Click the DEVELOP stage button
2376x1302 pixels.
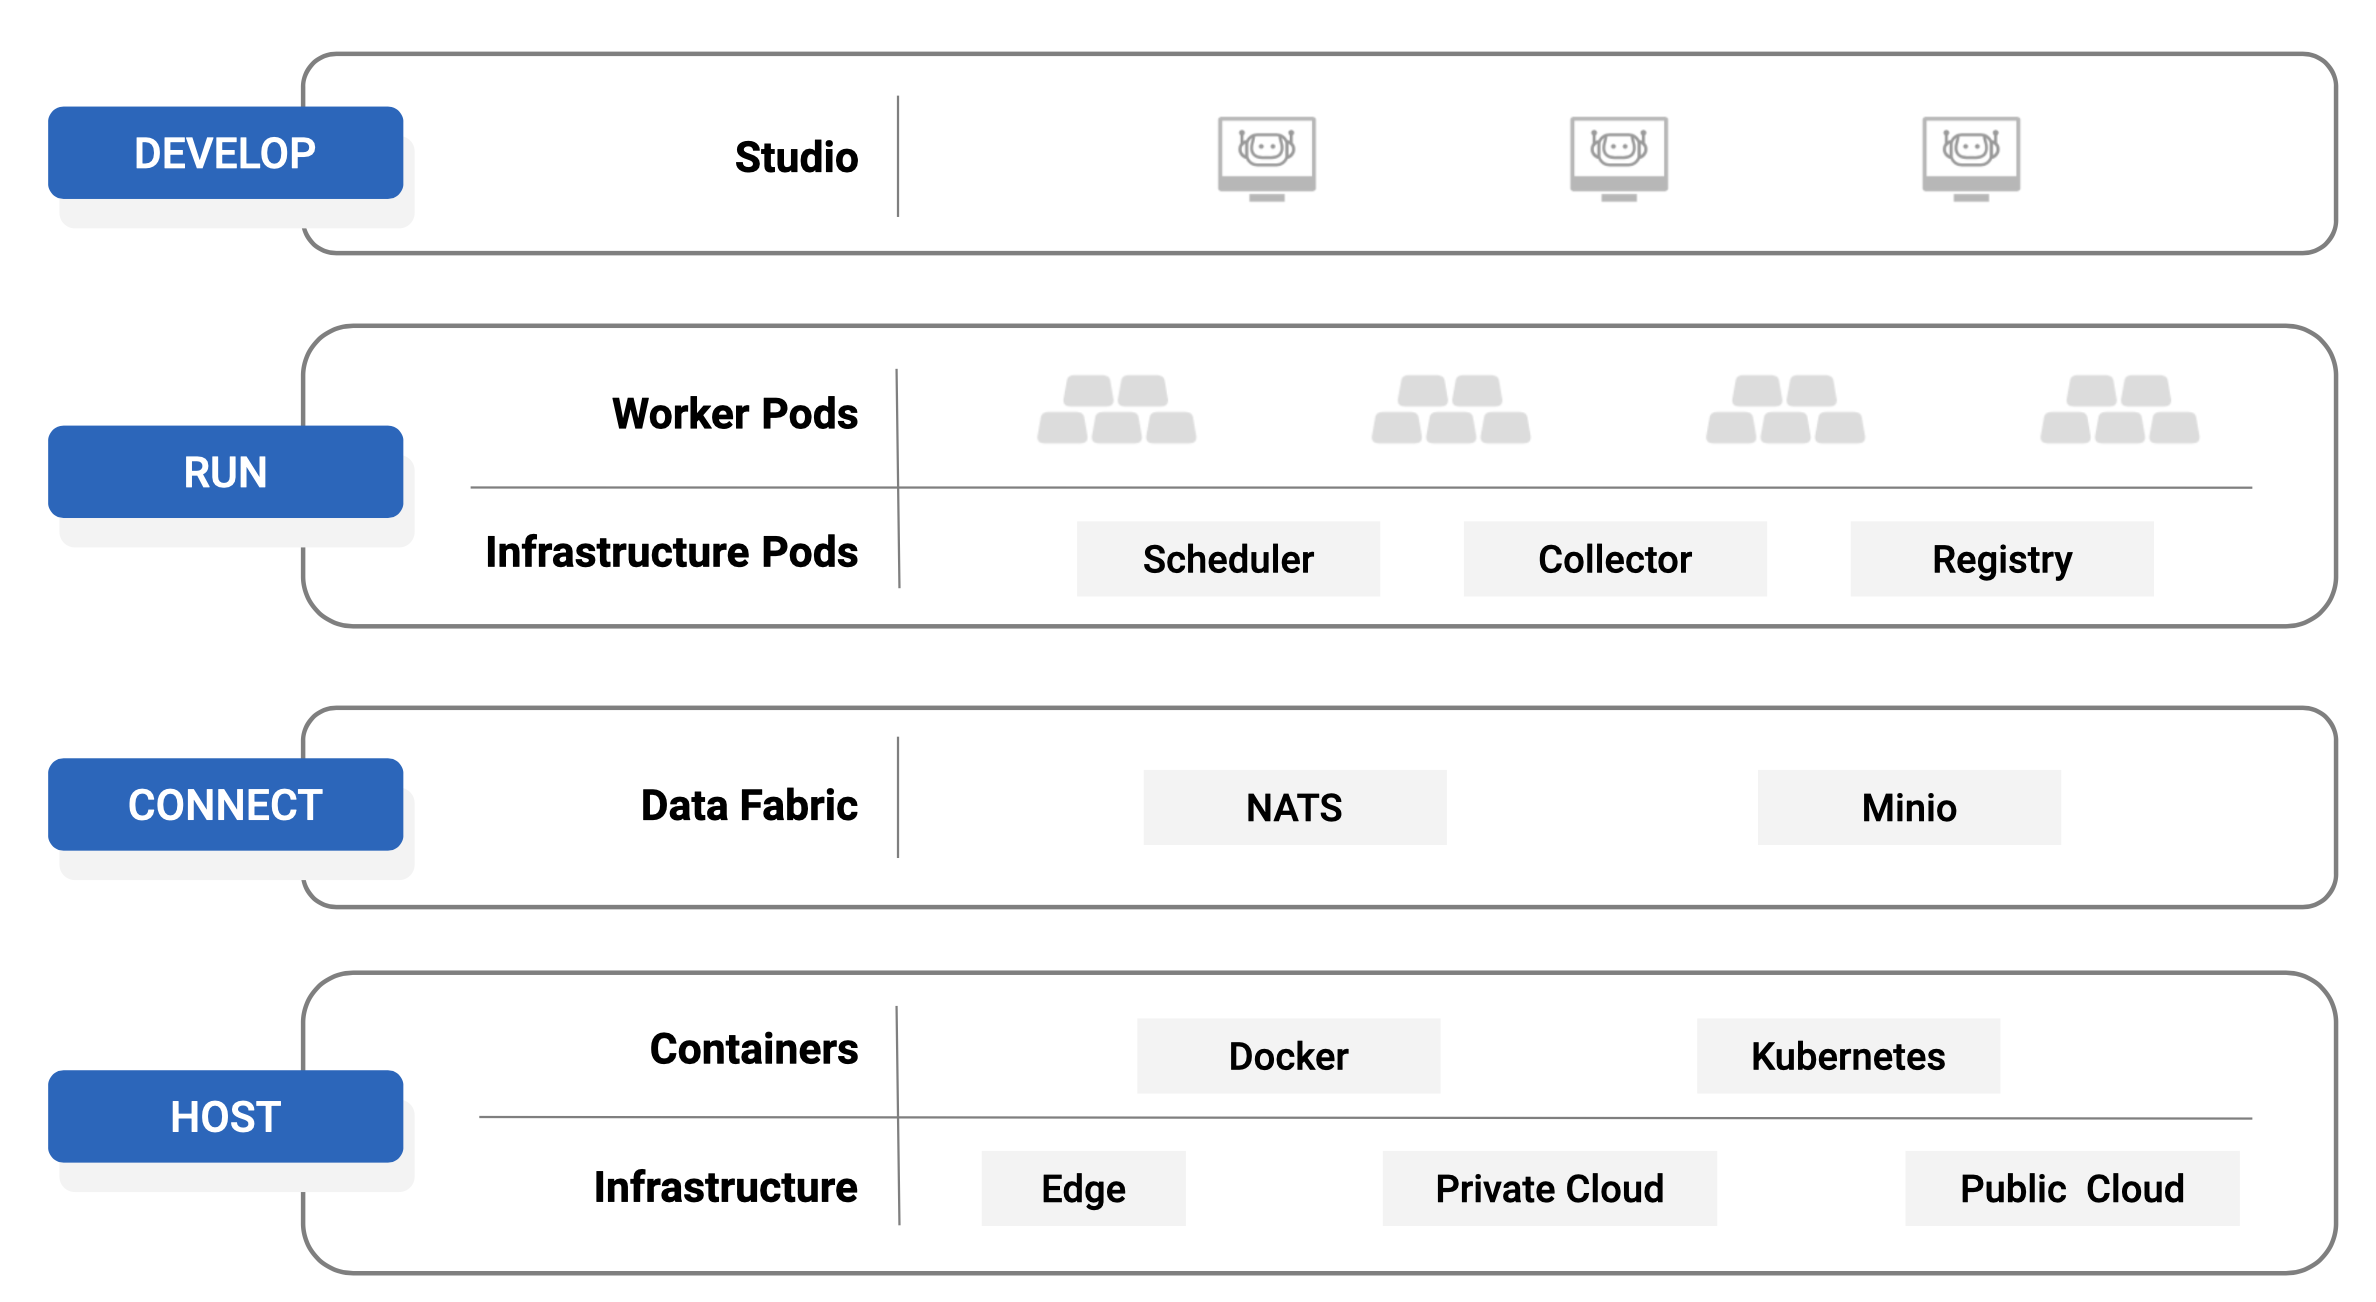click(x=225, y=153)
